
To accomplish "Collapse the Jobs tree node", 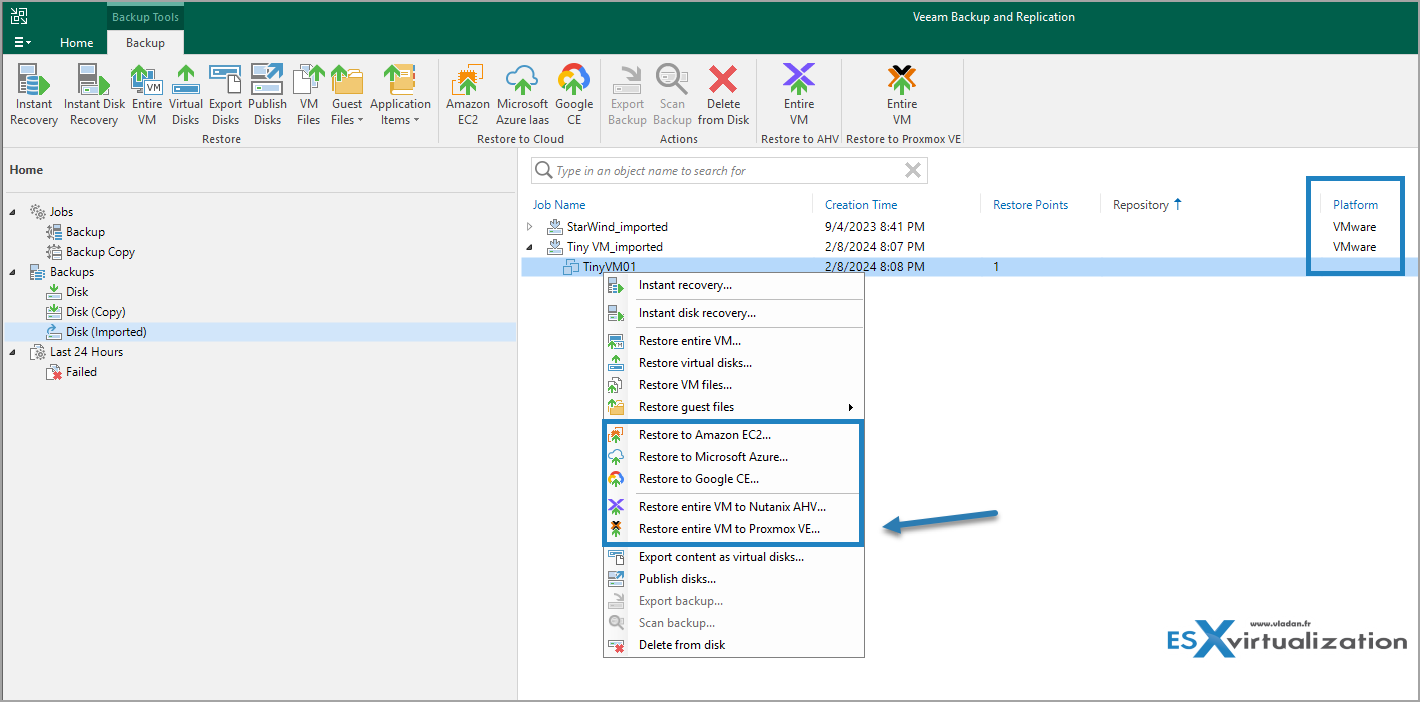I will (x=14, y=212).
